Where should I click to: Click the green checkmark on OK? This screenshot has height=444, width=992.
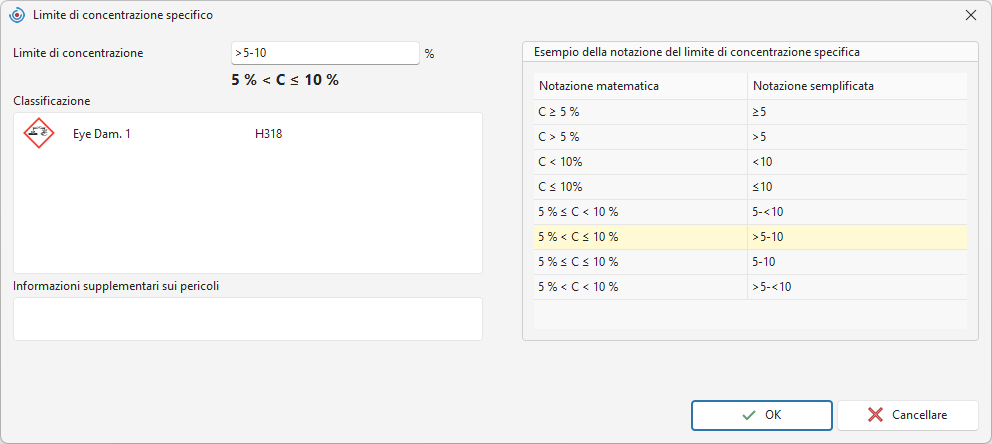[x=749, y=416]
